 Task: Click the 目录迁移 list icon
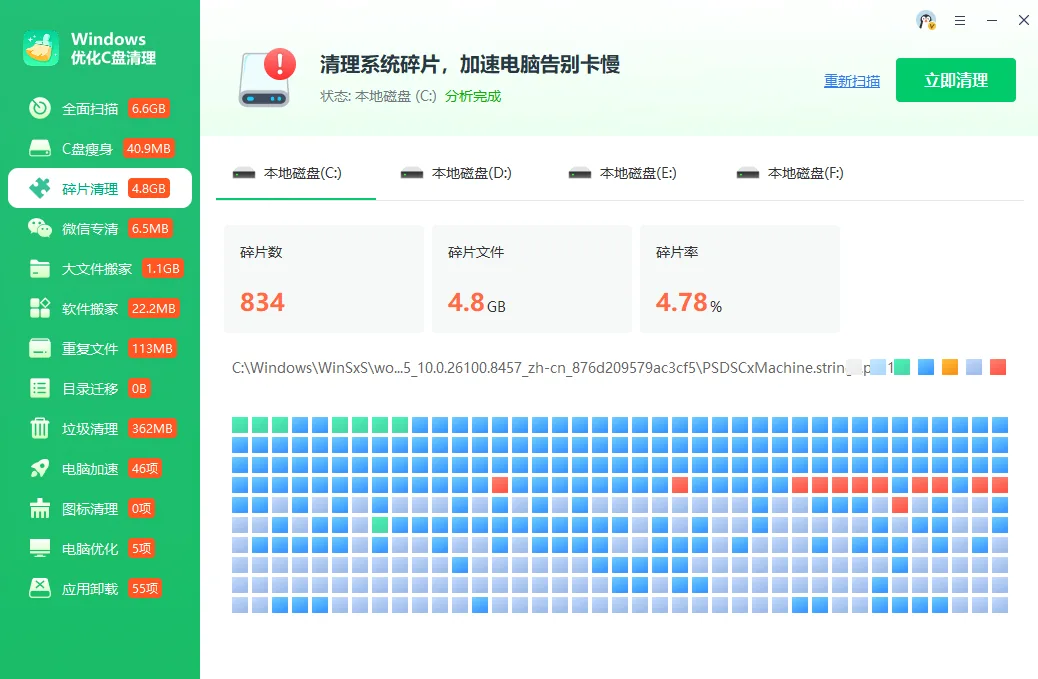[x=40, y=388]
